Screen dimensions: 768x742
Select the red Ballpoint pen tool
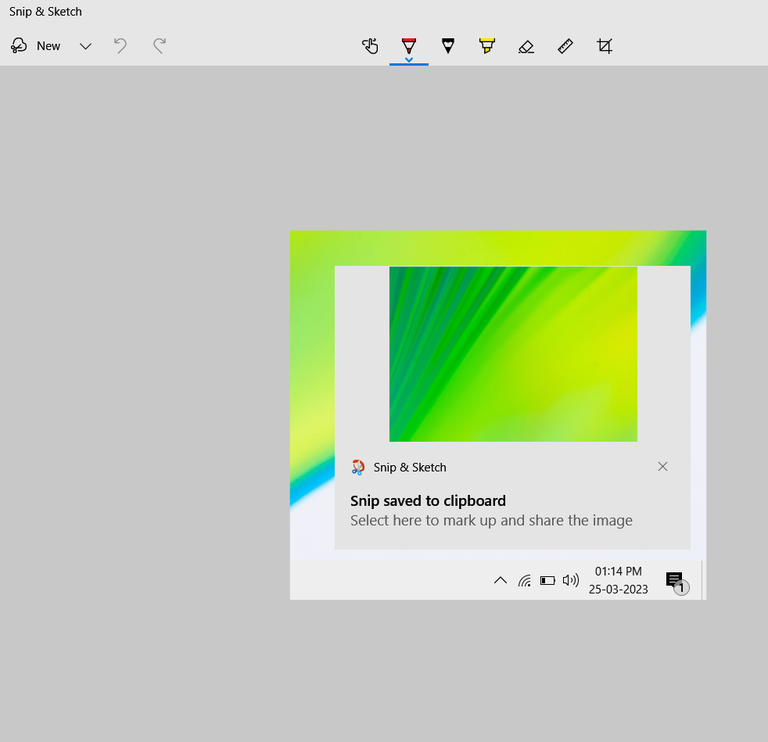tap(409, 46)
